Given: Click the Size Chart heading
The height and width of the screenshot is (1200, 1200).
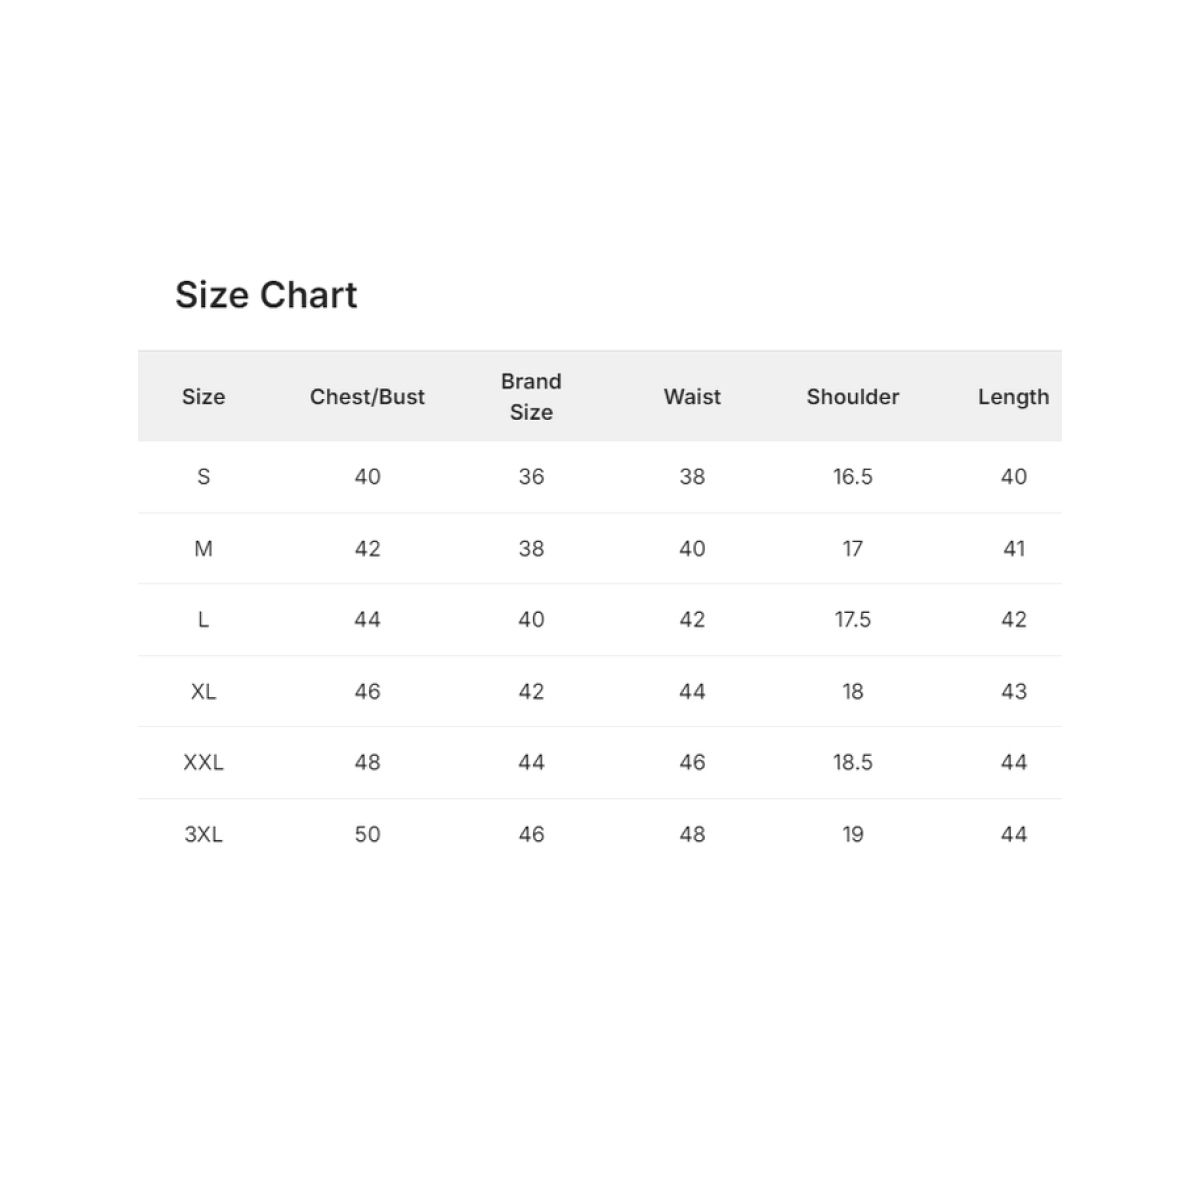Looking at the screenshot, I should 266,295.
